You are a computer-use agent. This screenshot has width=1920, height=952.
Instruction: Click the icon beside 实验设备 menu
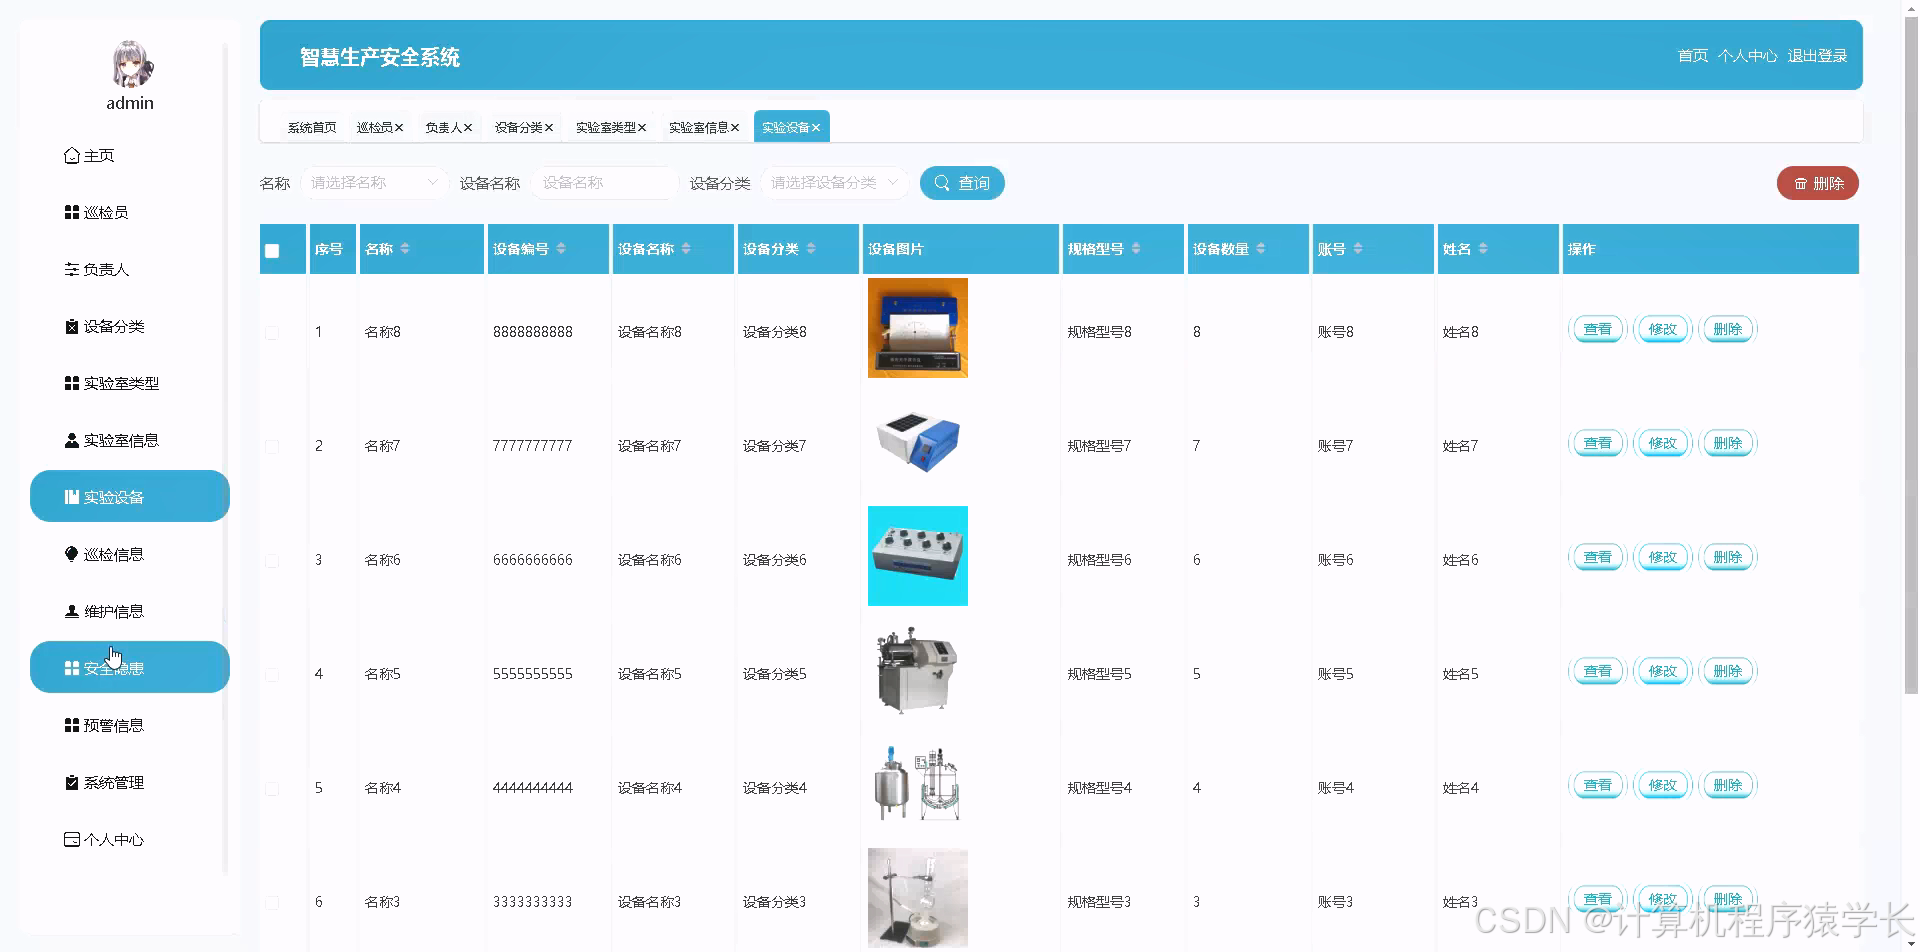tap(72, 498)
